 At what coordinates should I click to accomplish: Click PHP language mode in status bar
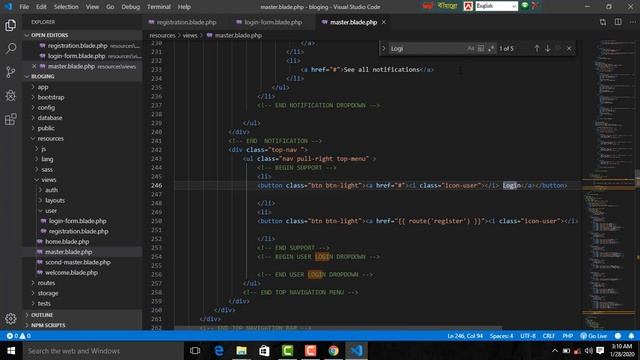tap(568, 336)
